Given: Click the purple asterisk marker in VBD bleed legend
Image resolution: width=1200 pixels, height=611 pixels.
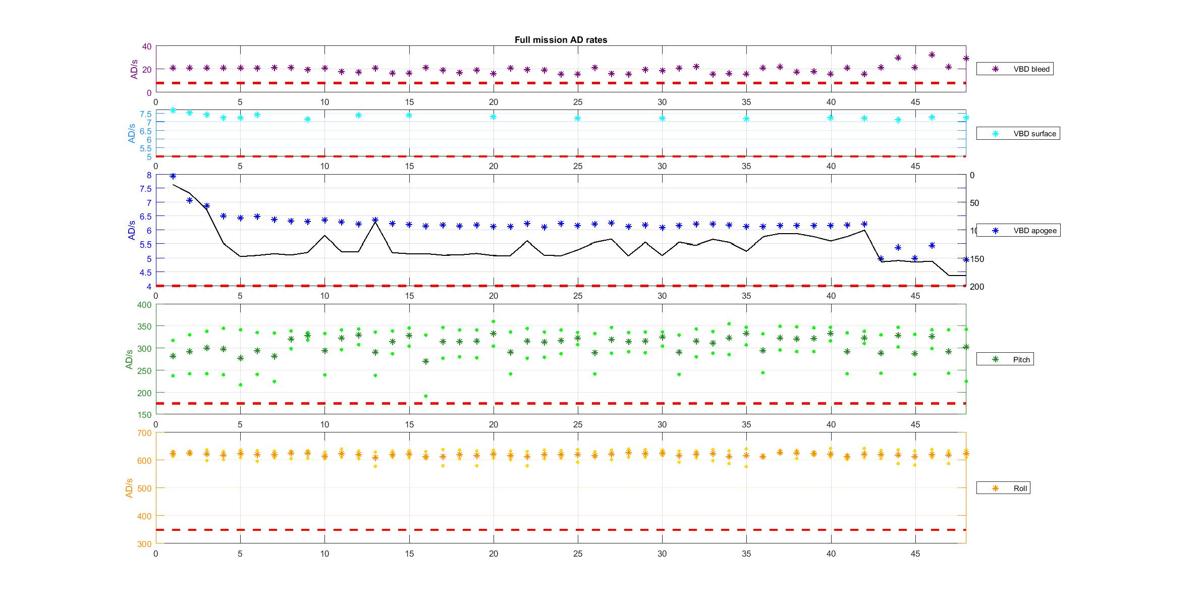Looking at the screenshot, I should click(x=995, y=69).
